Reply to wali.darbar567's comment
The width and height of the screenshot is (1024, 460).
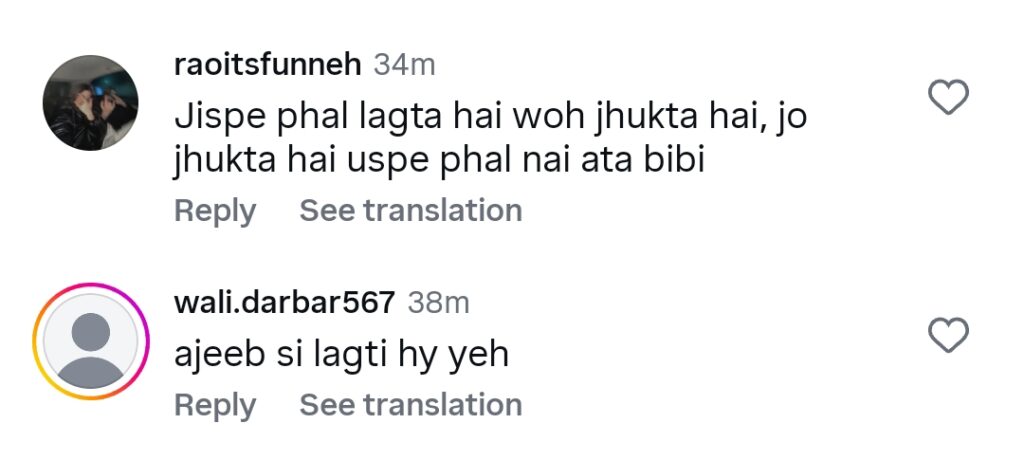(215, 405)
